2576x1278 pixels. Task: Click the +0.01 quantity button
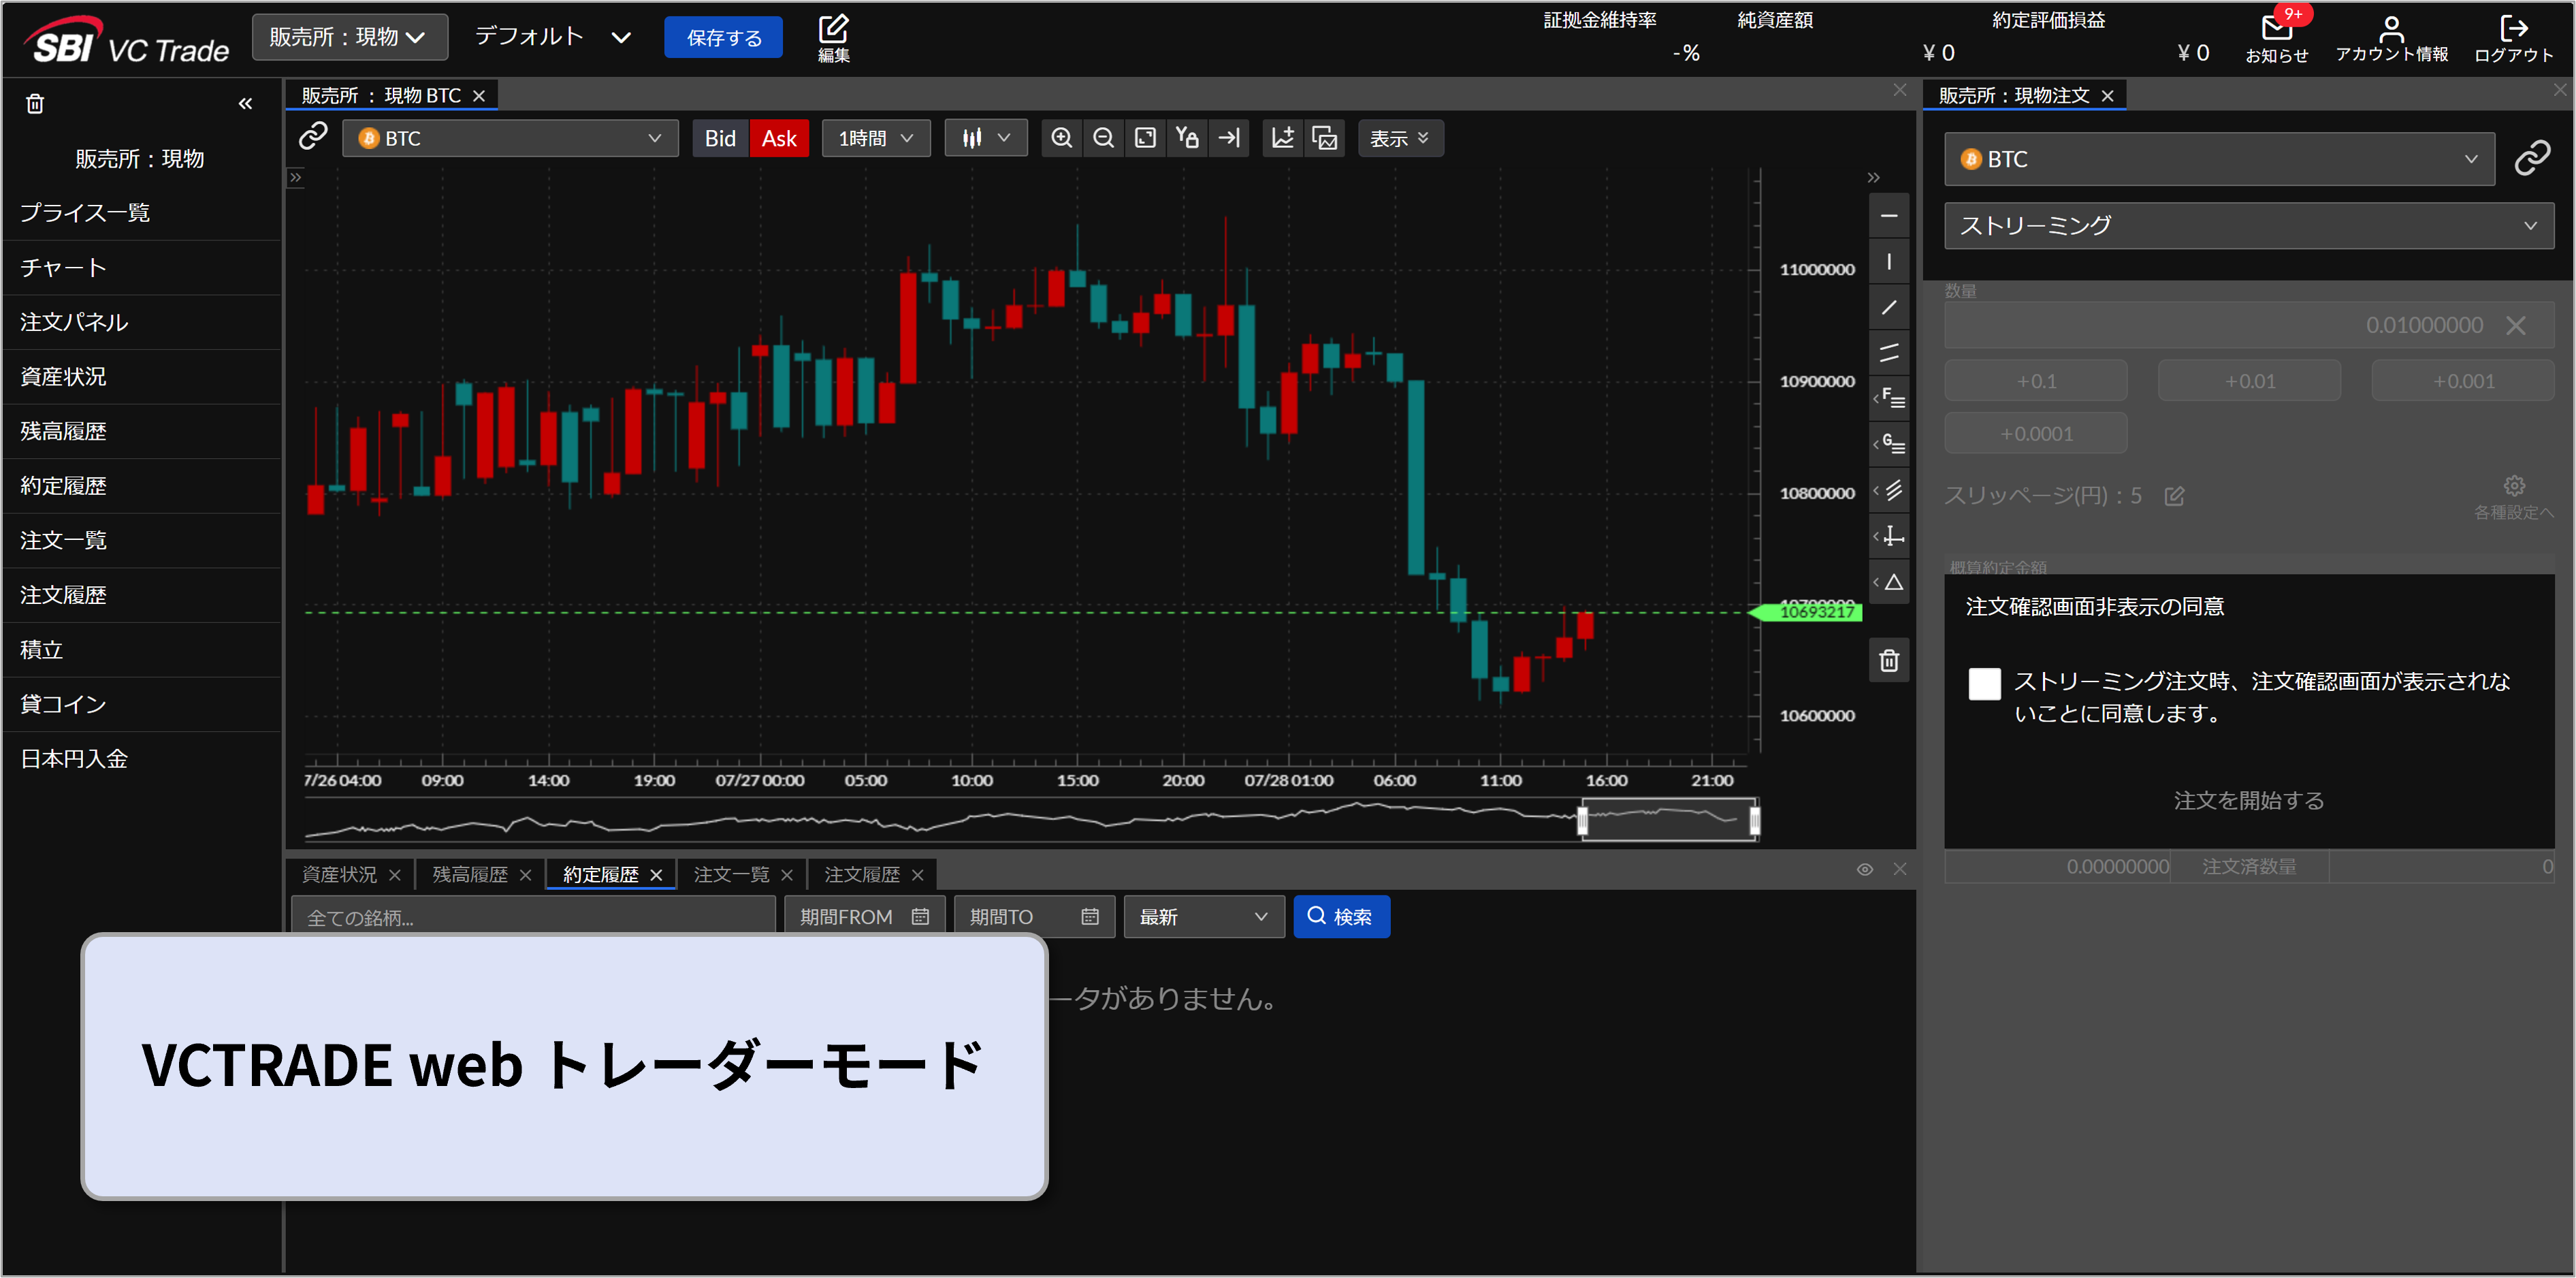2250,381
